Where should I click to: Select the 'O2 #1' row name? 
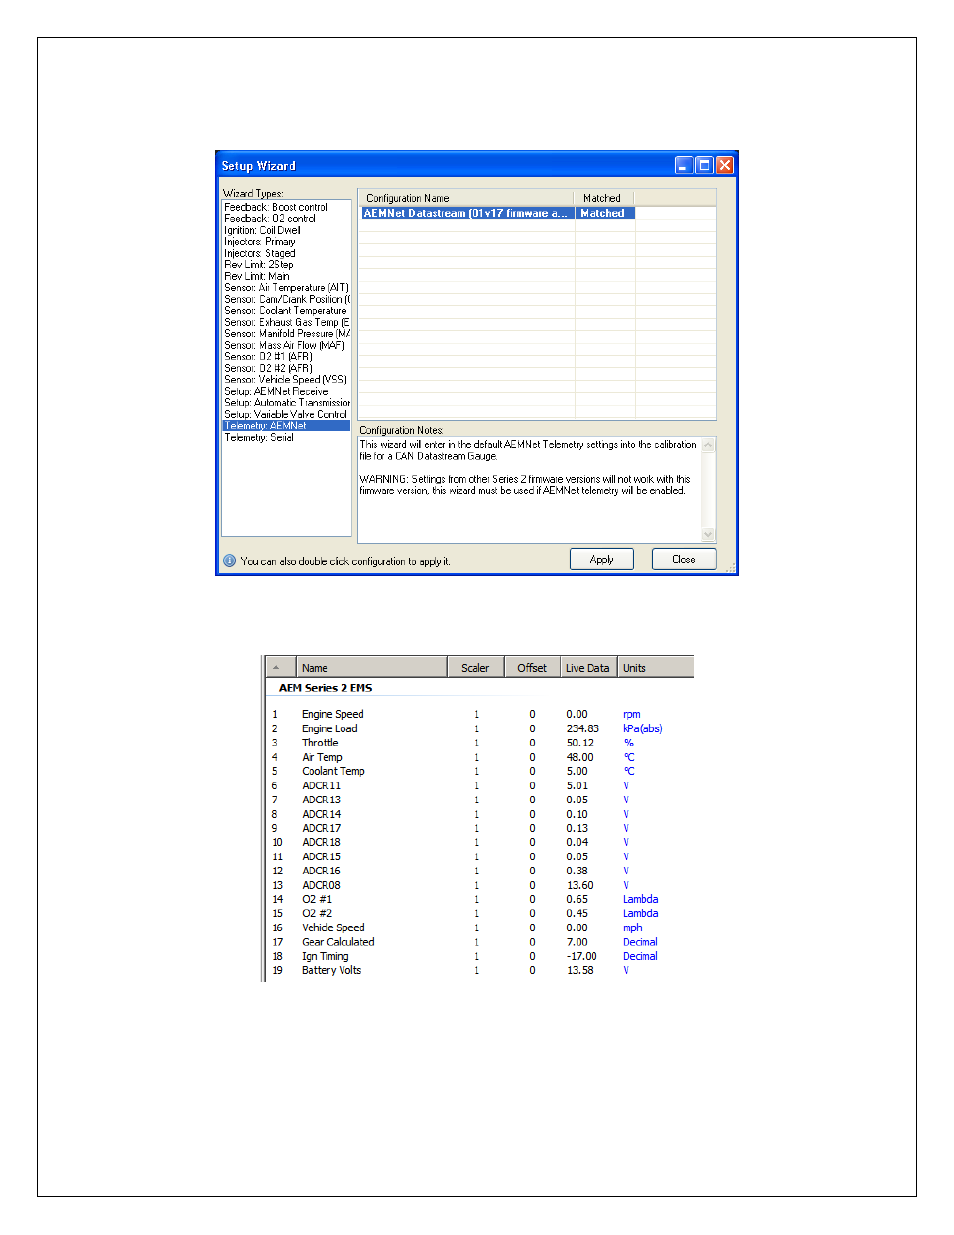click(317, 899)
